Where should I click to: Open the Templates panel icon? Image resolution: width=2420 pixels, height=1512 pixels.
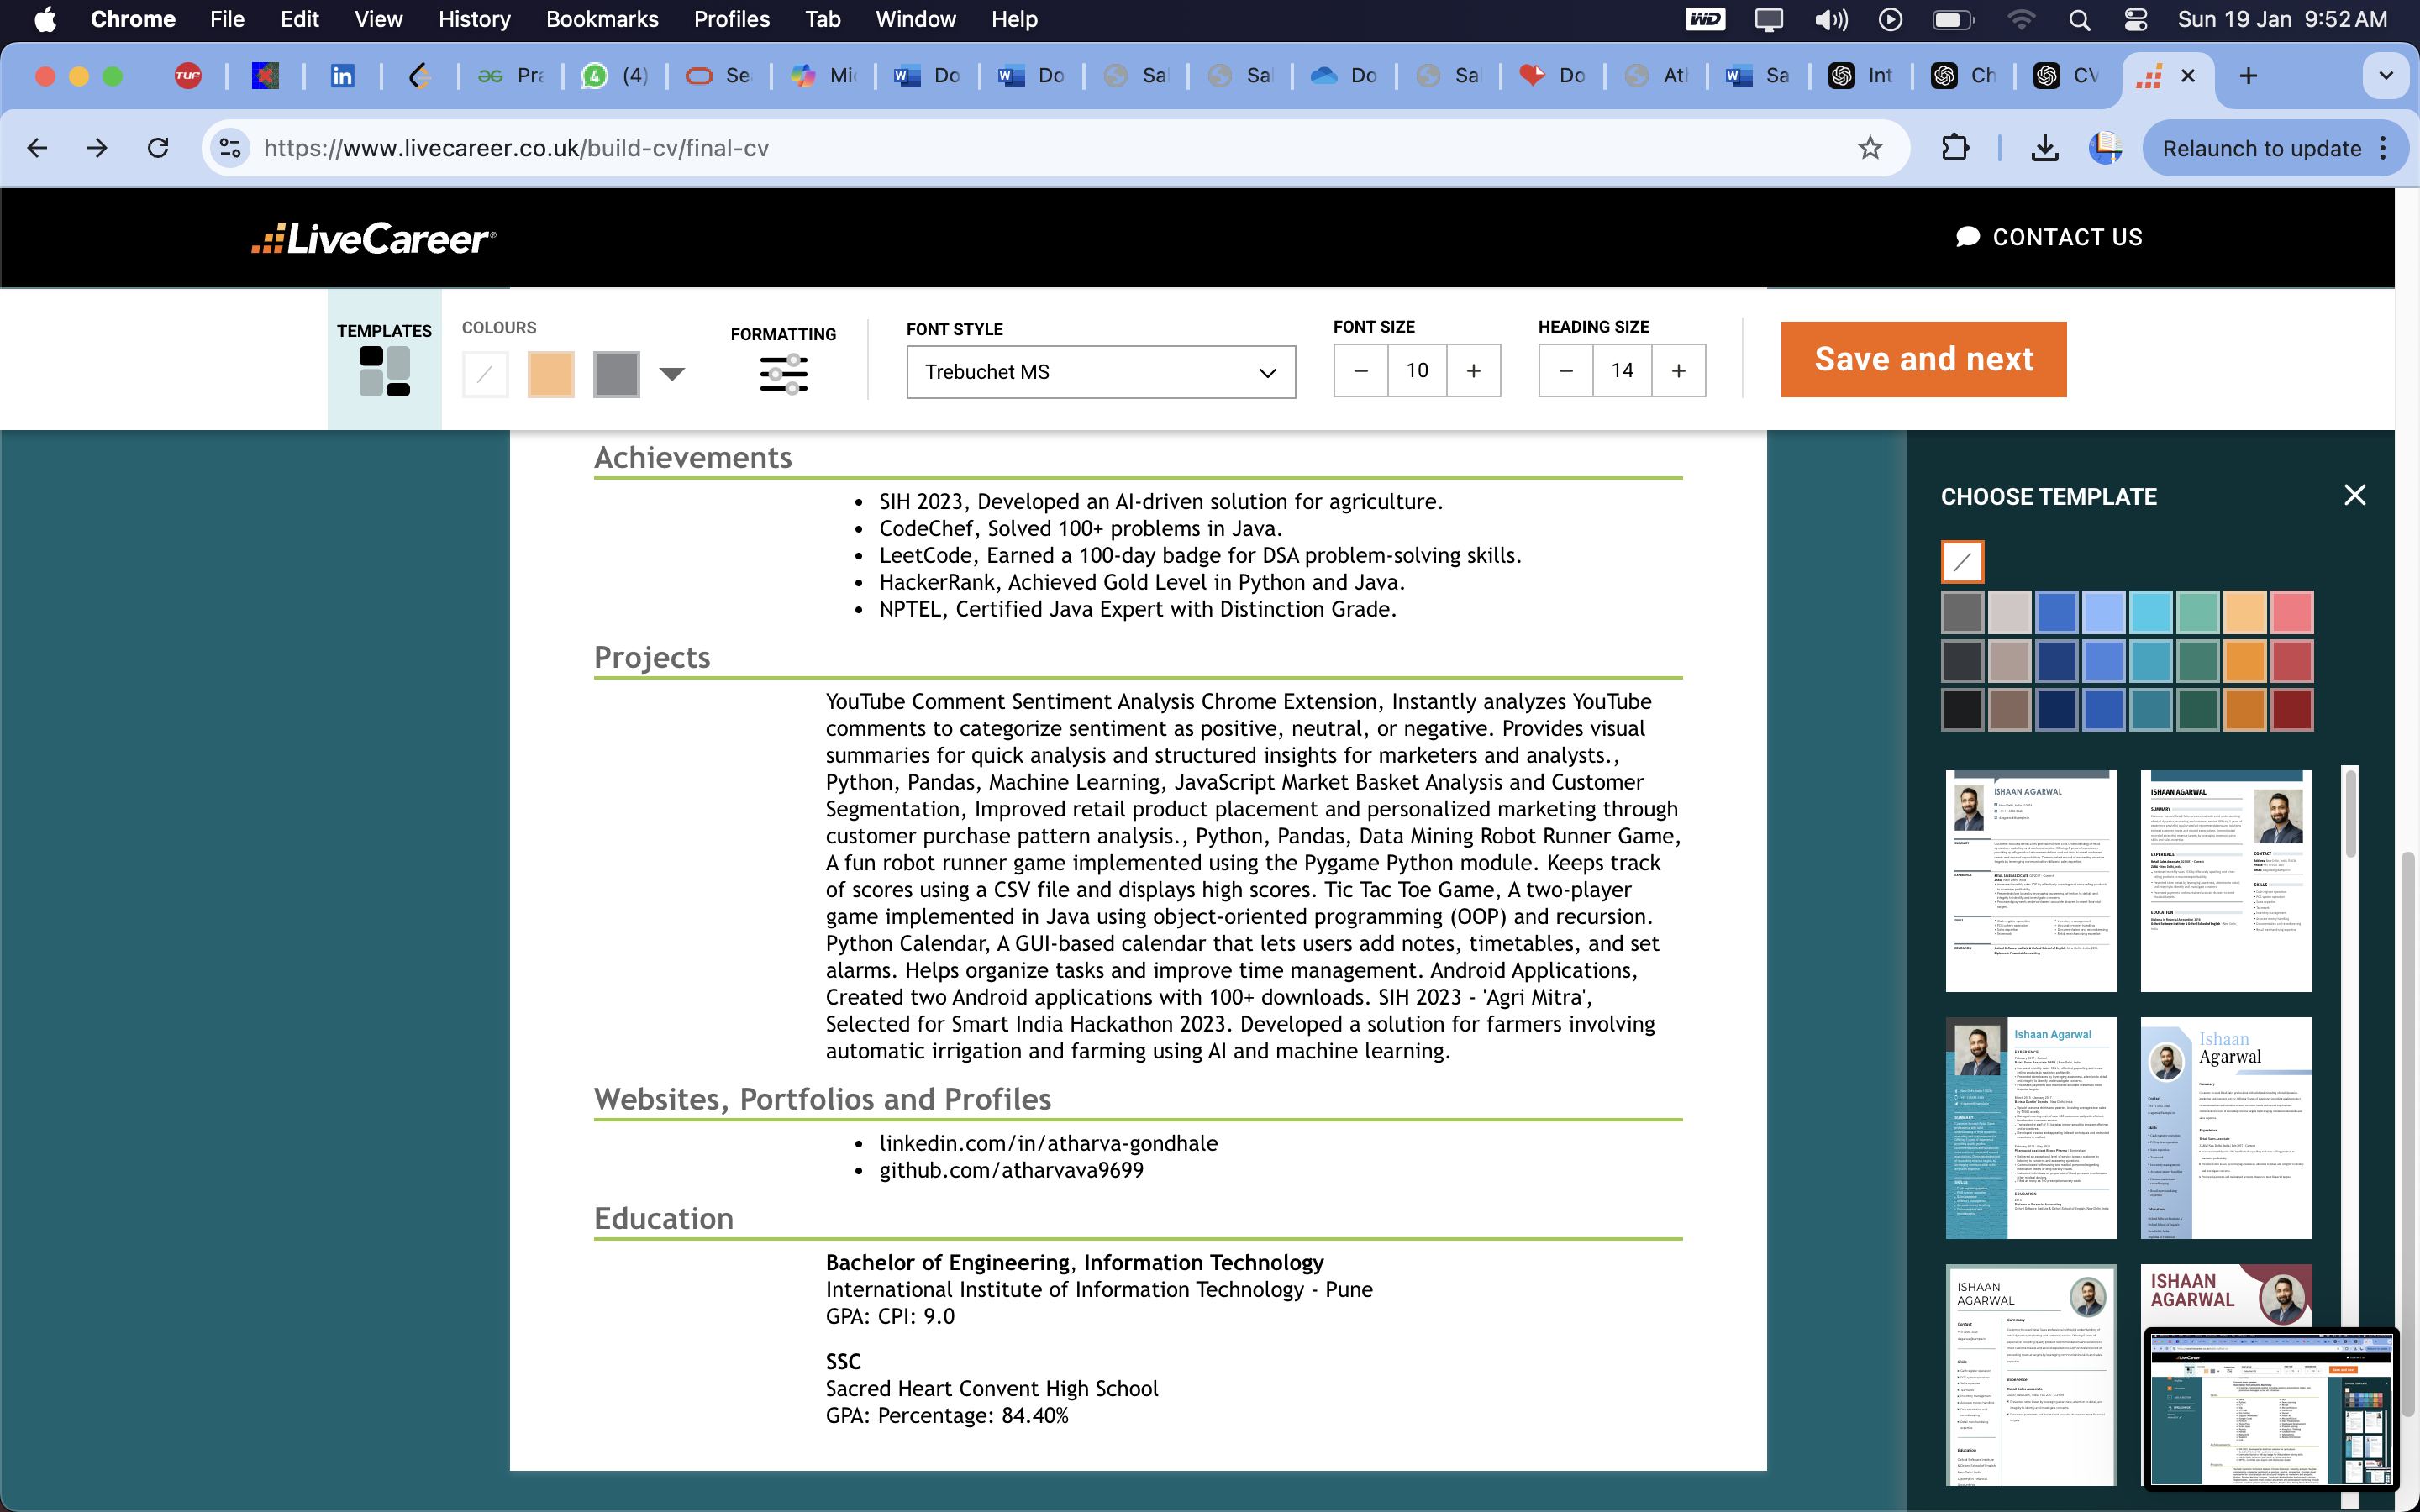click(x=384, y=371)
